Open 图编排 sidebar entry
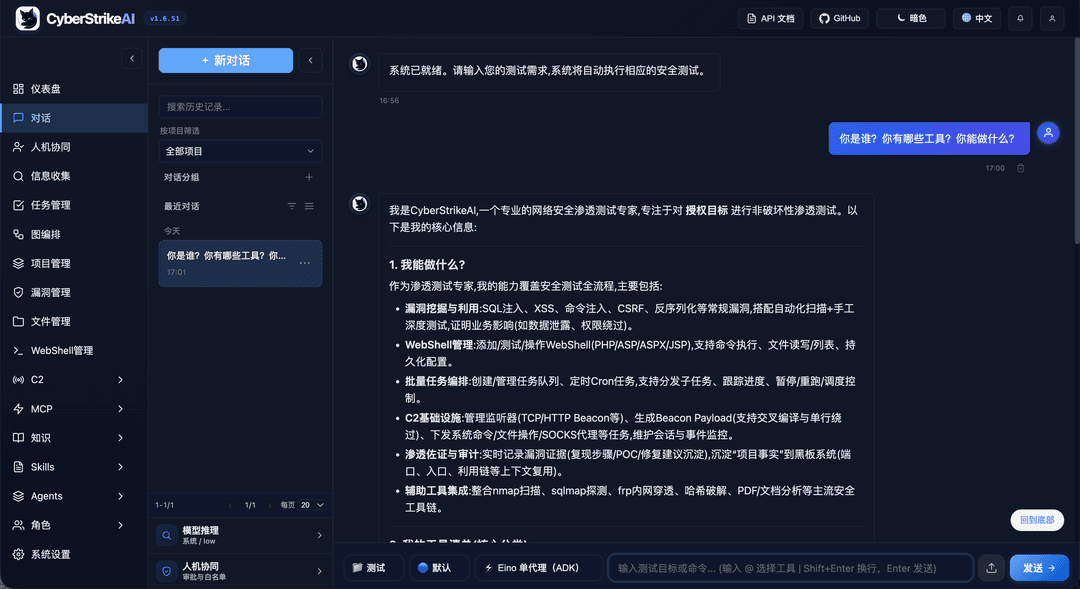This screenshot has height=589, width=1080. pos(74,234)
